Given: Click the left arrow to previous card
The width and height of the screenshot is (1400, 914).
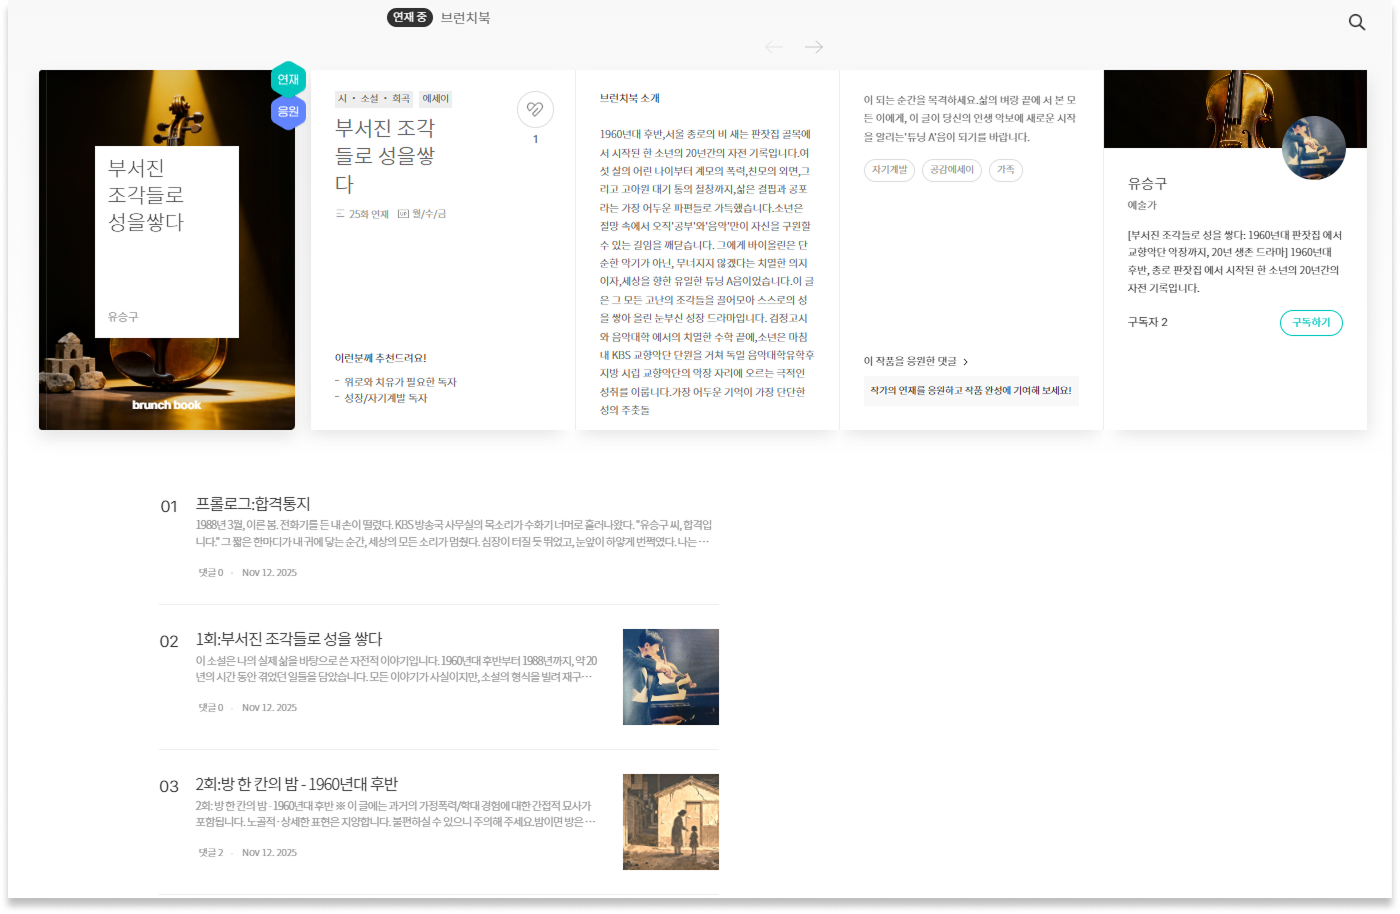Looking at the screenshot, I should [773, 47].
